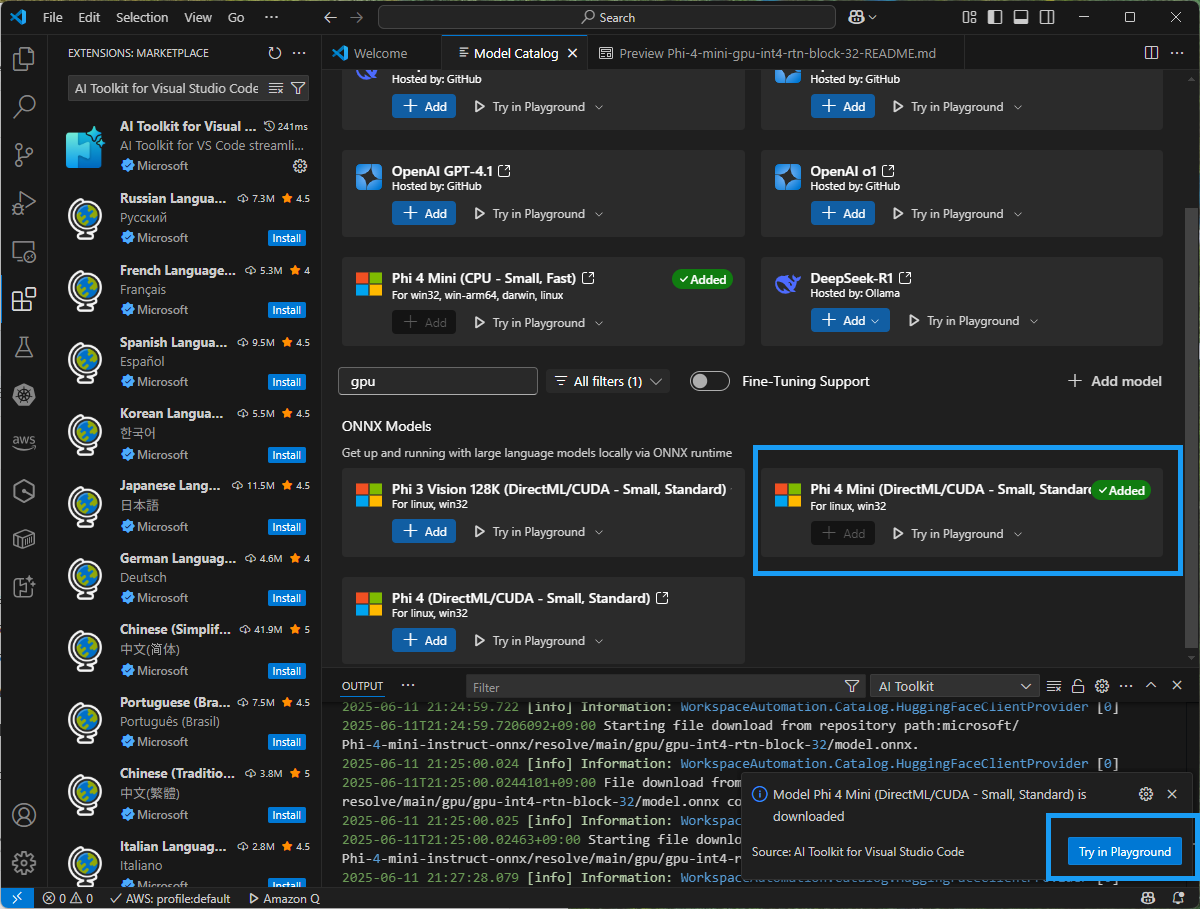Image resolution: width=1200 pixels, height=909 pixels.
Task: Go back using title bar arrow
Action: click(x=331, y=17)
